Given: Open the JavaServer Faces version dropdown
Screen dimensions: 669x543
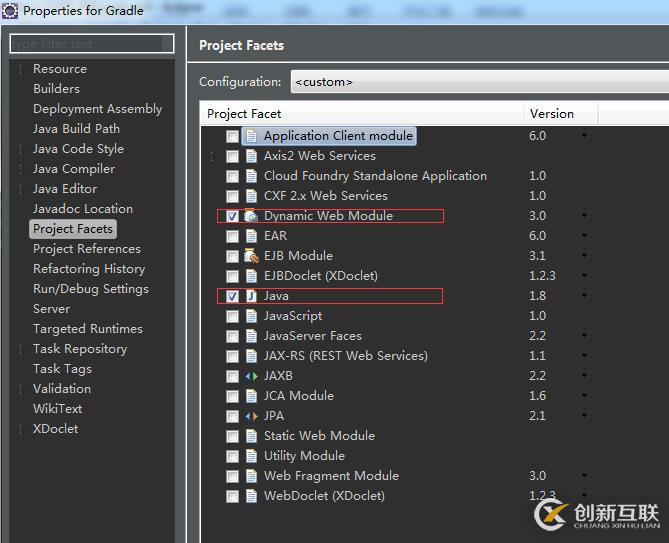Looking at the screenshot, I should [x=585, y=336].
